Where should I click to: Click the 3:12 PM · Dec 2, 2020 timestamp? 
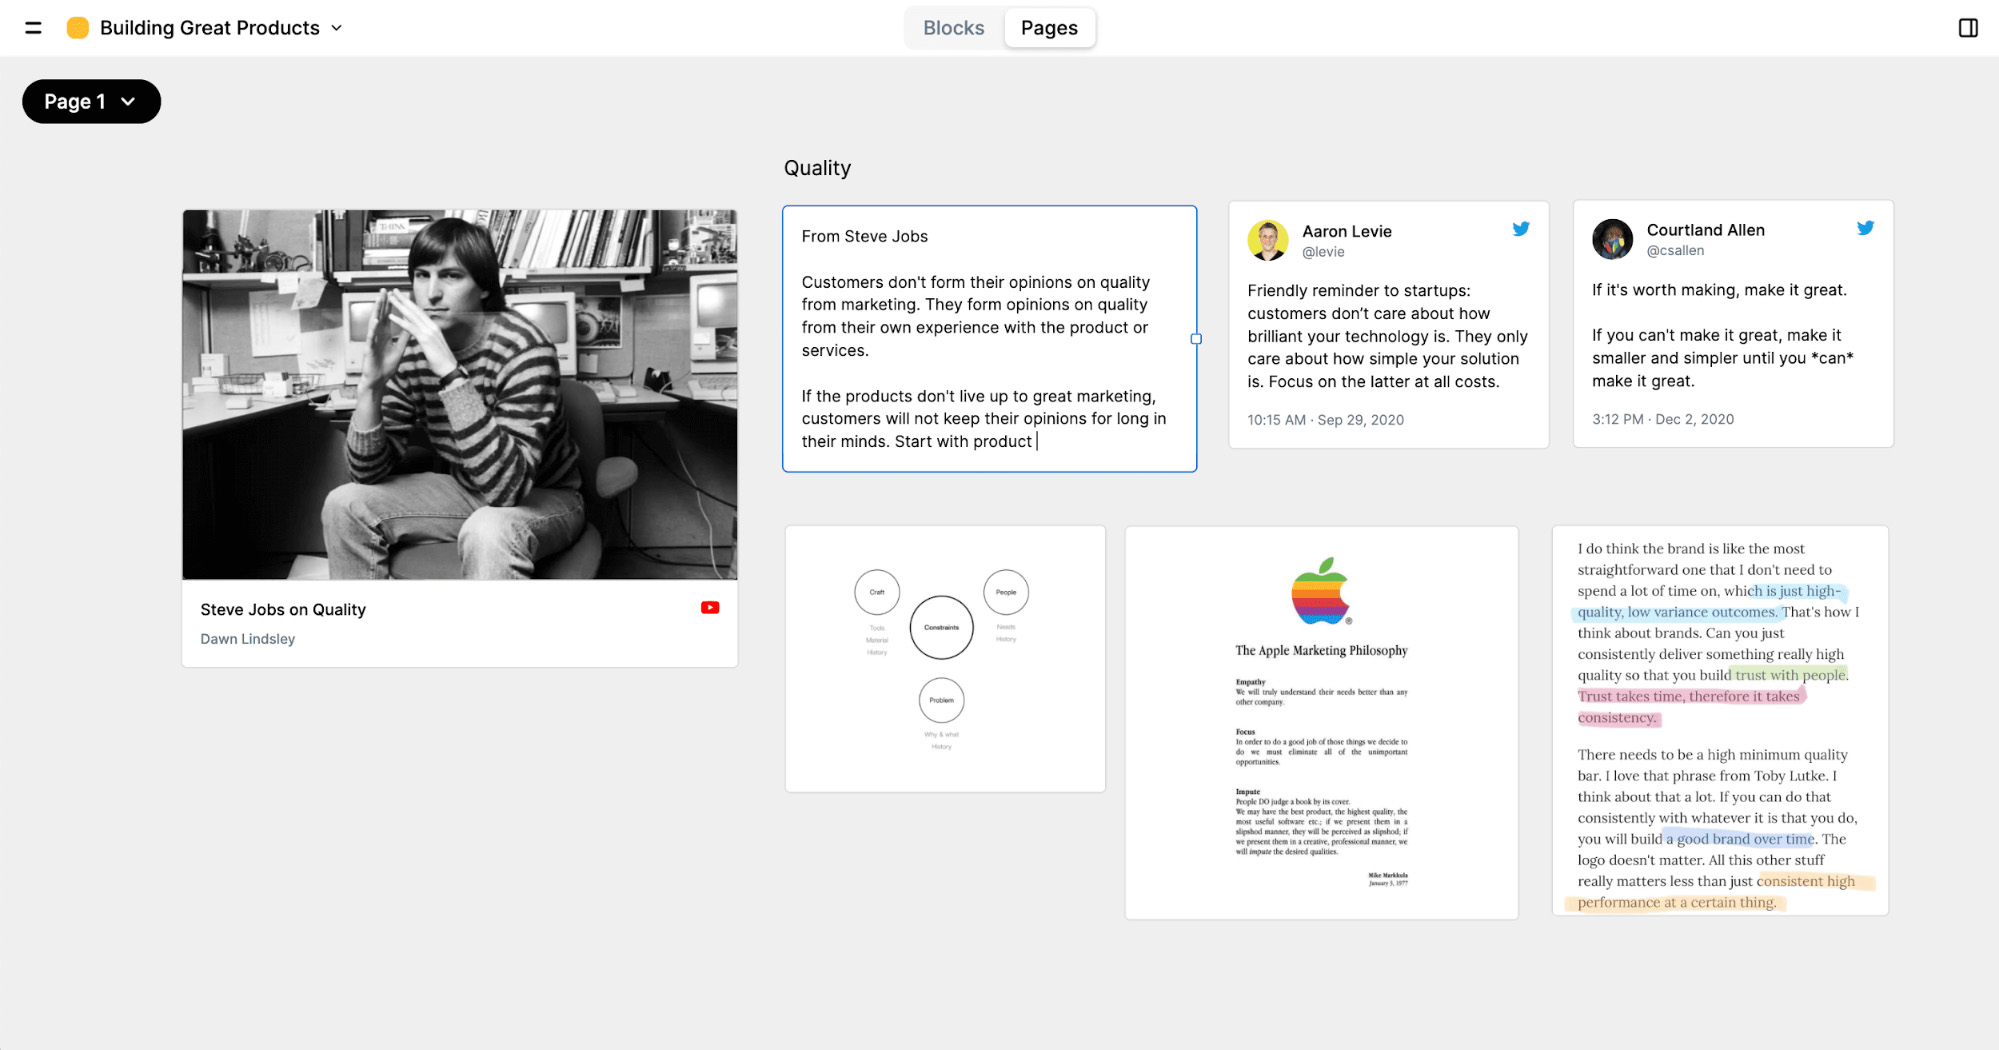[1662, 419]
